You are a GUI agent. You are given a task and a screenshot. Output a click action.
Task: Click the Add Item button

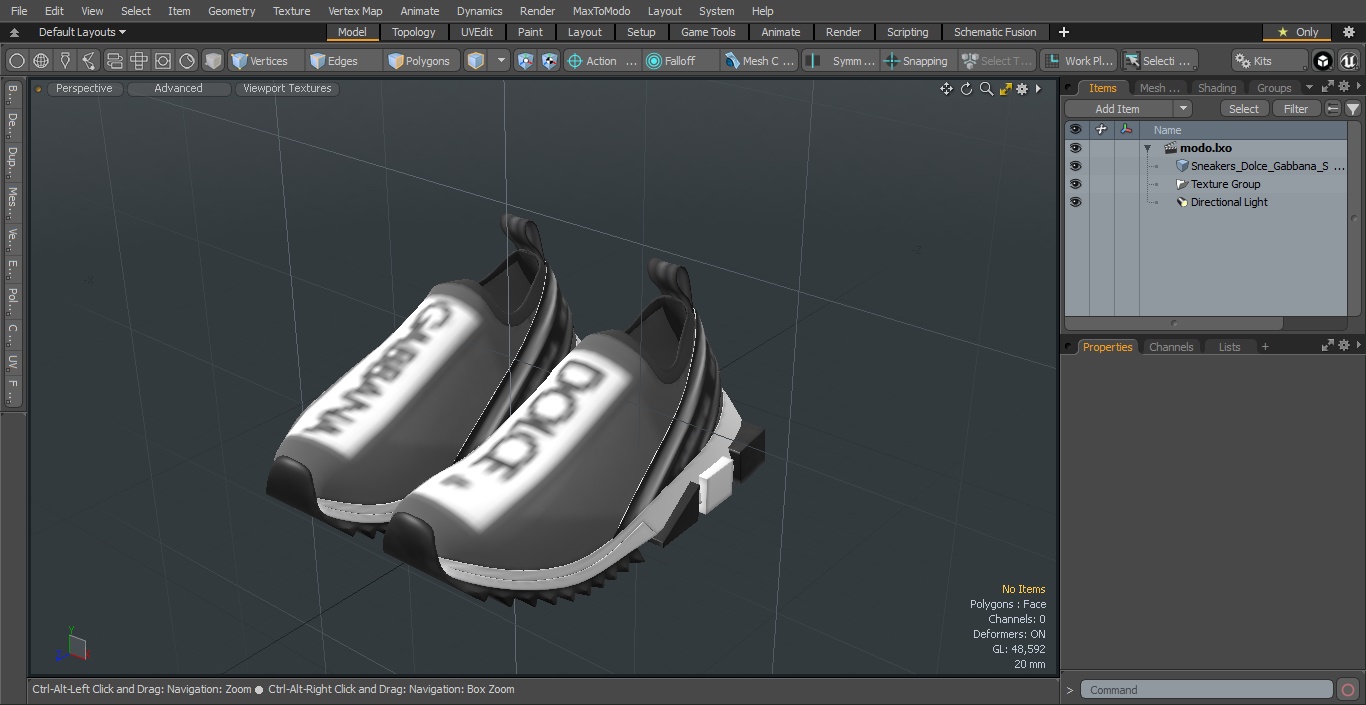pyautogui.click(x=1117, y=109)
